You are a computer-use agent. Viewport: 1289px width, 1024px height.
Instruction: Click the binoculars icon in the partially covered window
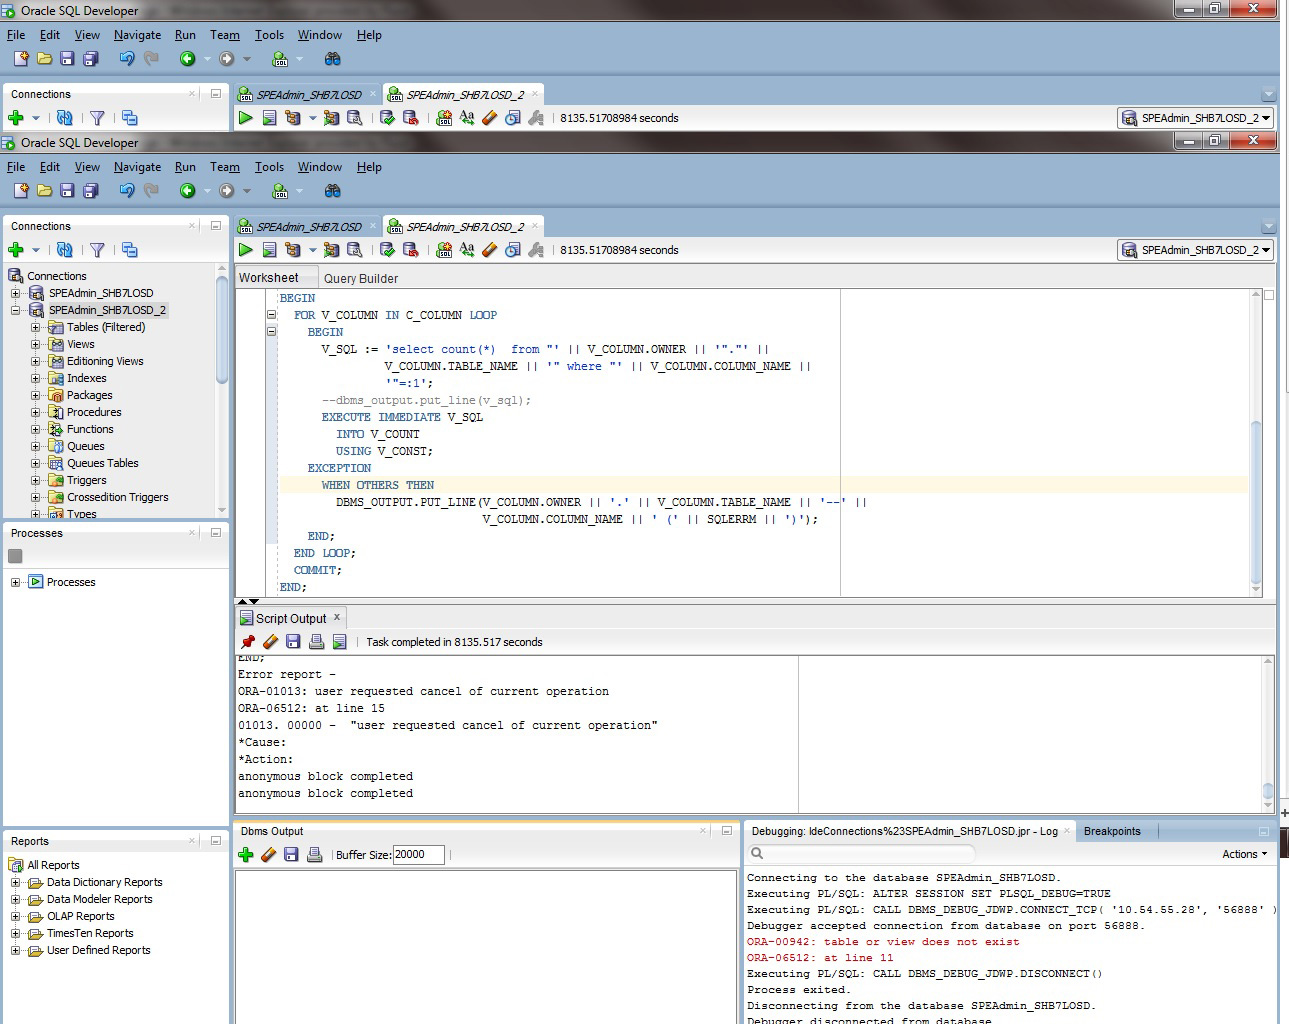(x=333, y=59)
